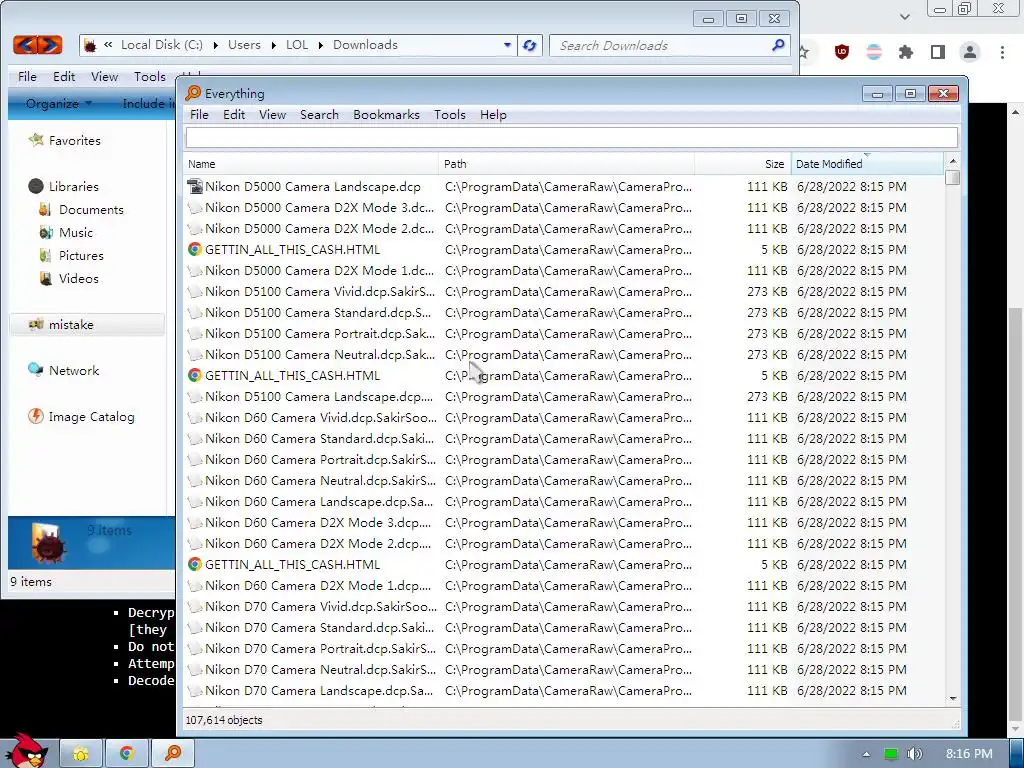
Task: Expand Explorer address bar history dropdown
Action: coord(507,45)
